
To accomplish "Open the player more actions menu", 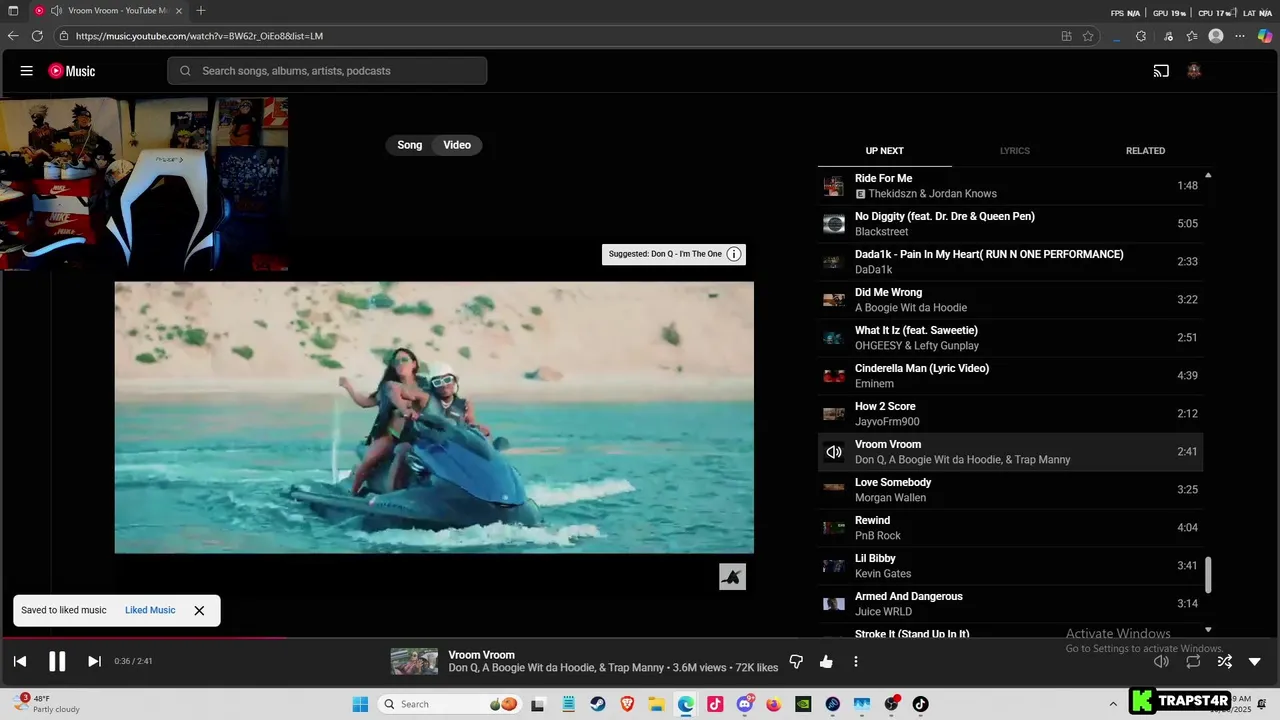I will coord(855,661).
